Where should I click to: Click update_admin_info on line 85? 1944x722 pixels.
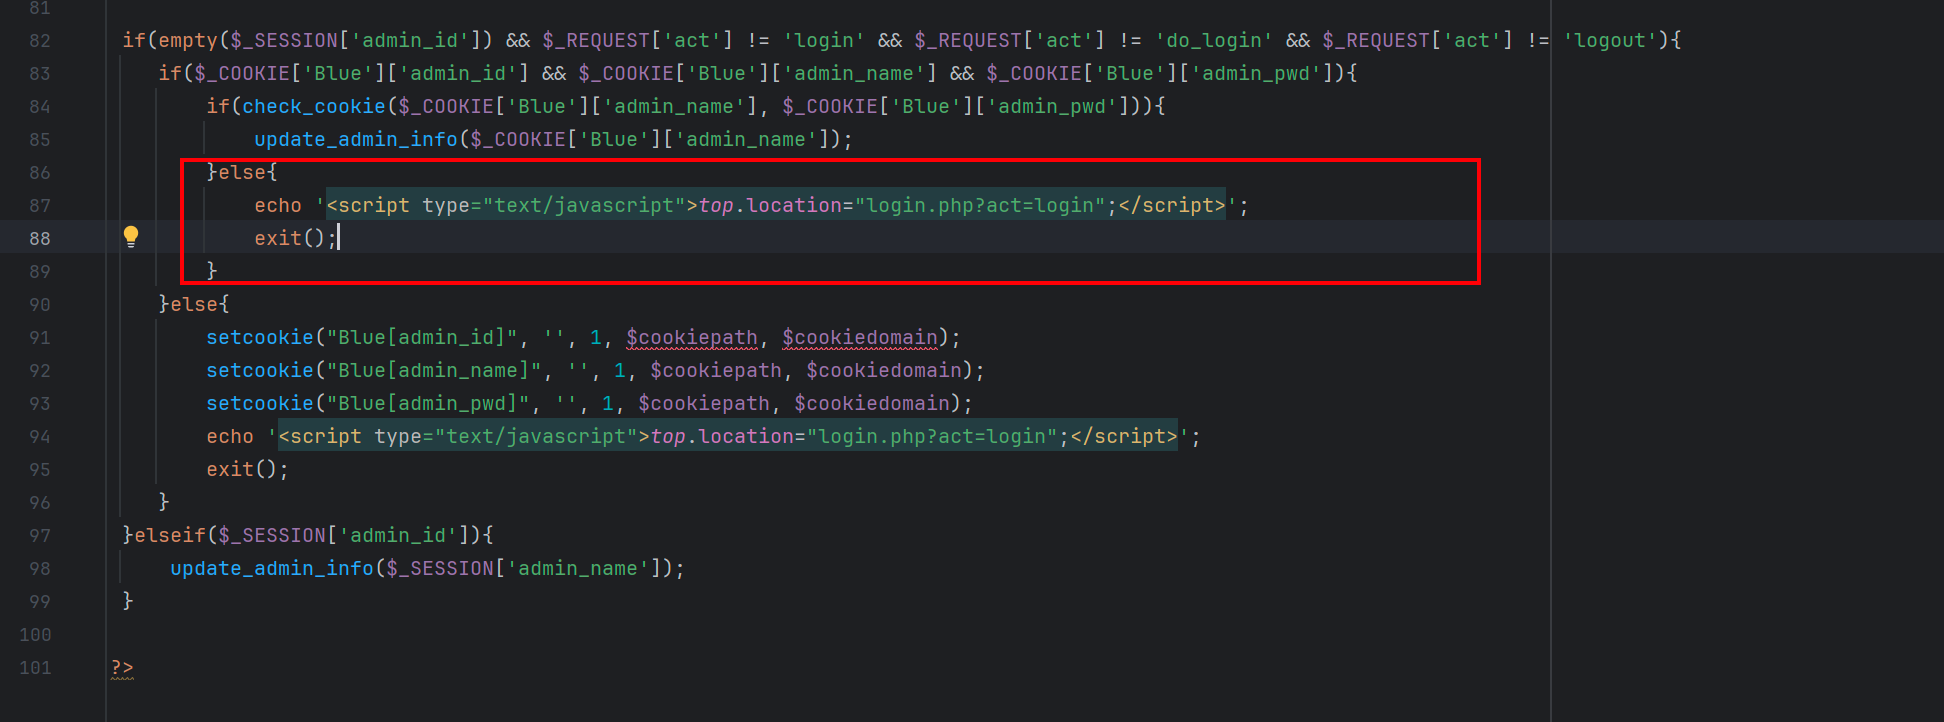pyautogui.click(x=356, y=140)
